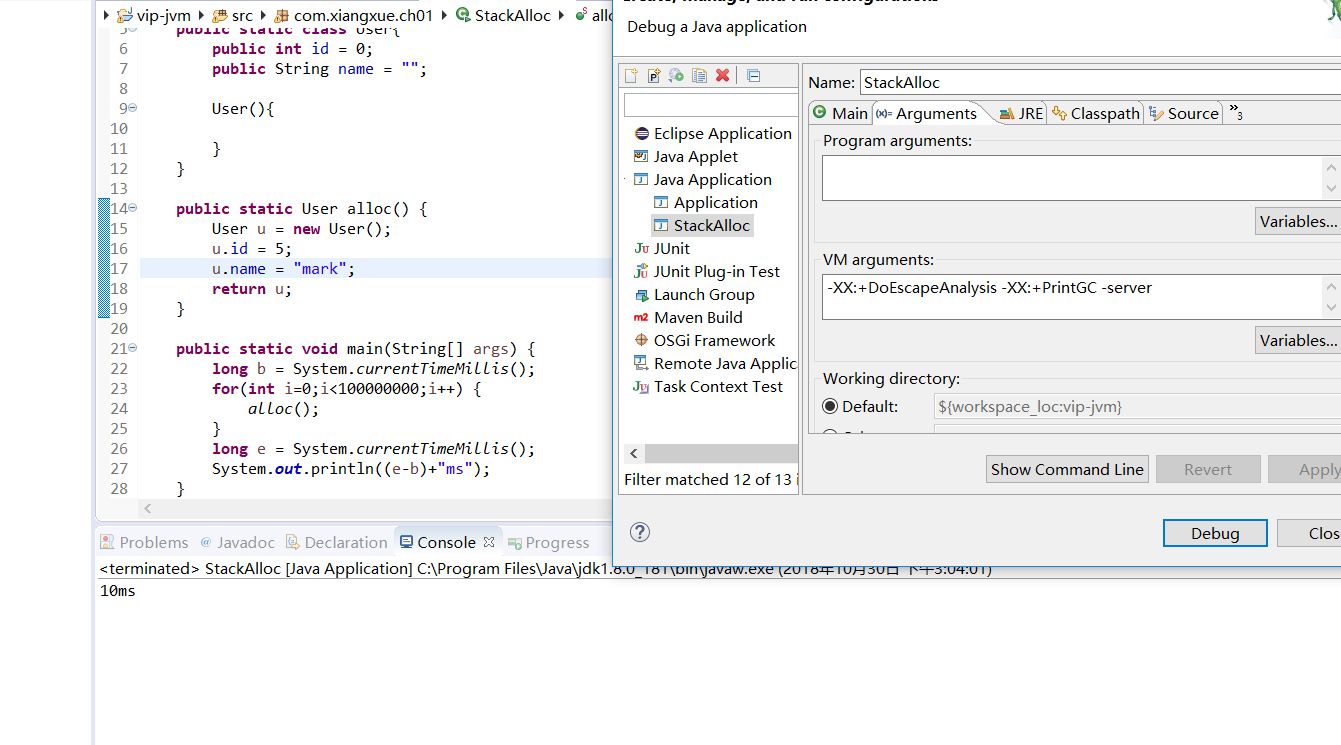The height and width of the screenshot is (745, 1341).
Task: Click the Apply button
Action: 1305,469
